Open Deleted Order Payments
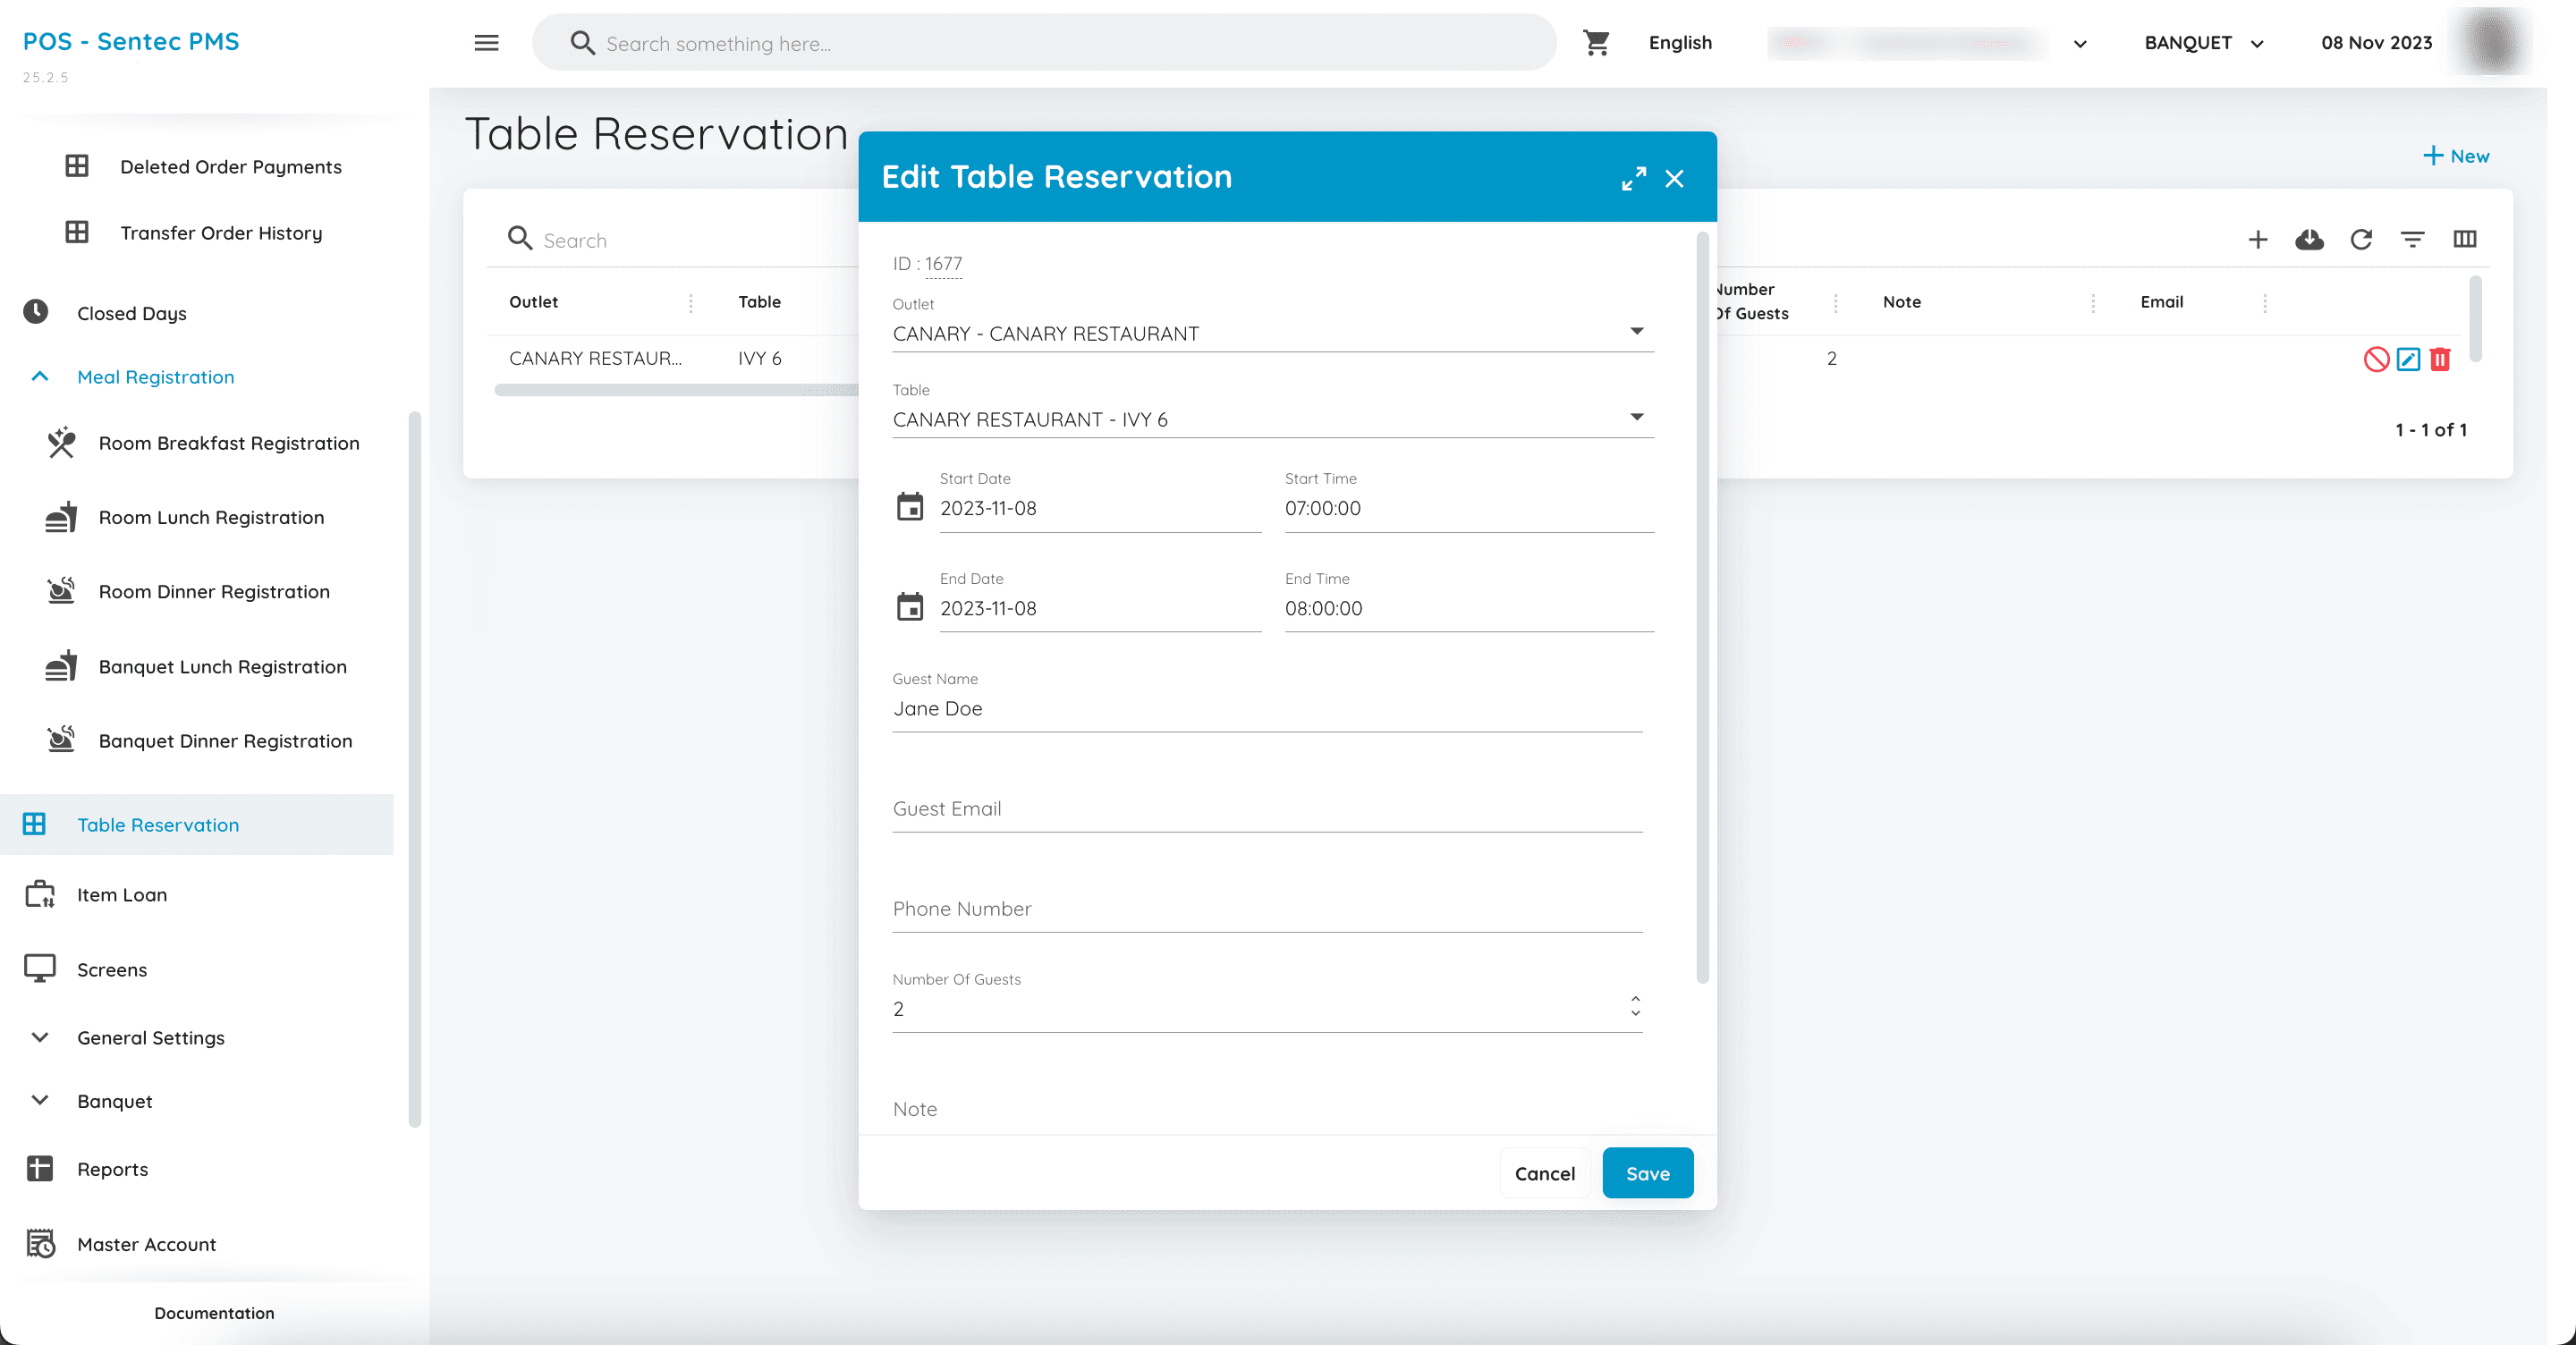Screen dimensions: 2576x1345 [x=230, y=167]
